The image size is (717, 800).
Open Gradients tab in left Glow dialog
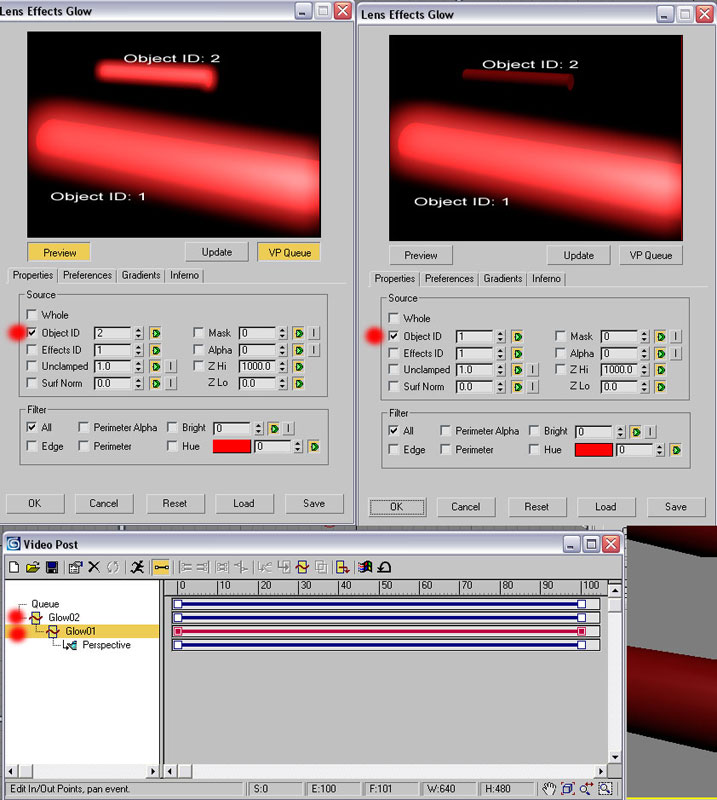141,276
